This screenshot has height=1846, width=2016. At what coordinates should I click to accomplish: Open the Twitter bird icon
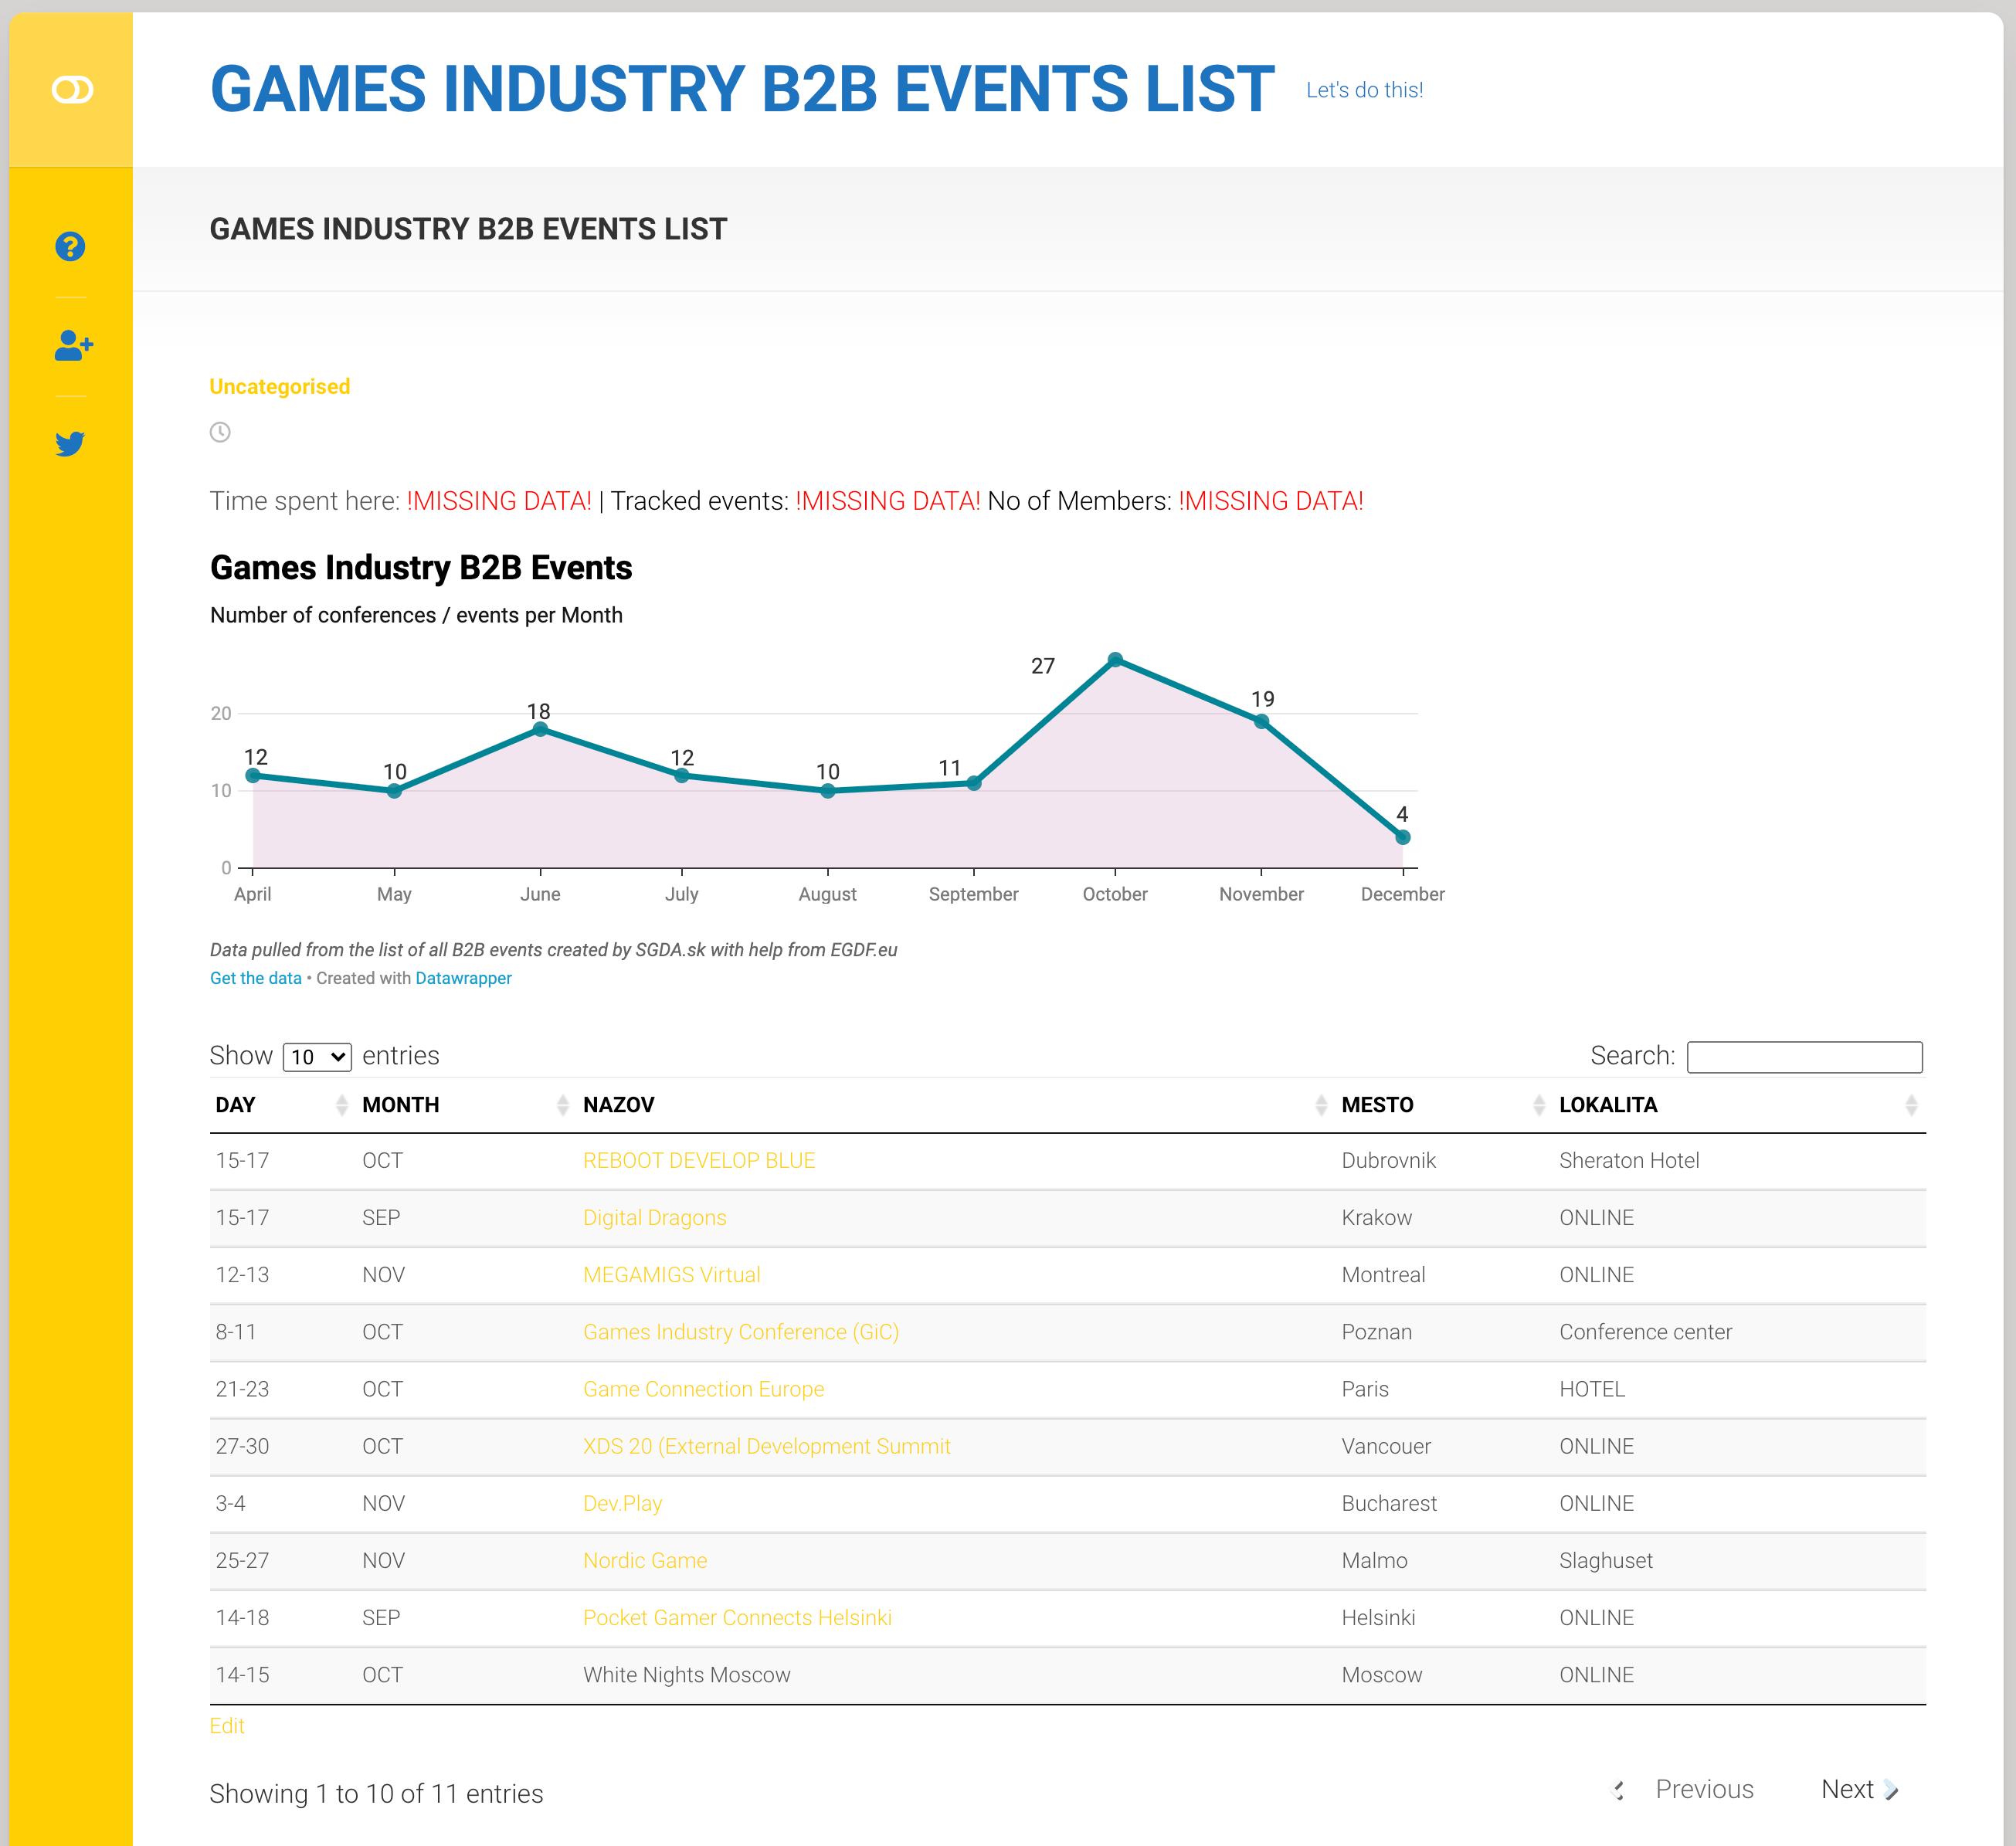pos(70,443)
